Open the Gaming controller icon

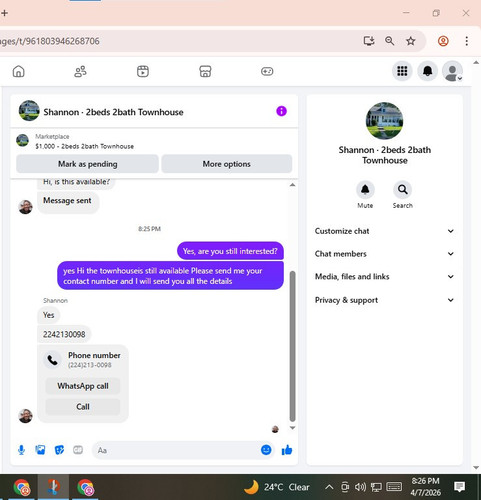(x=267, y=71)
